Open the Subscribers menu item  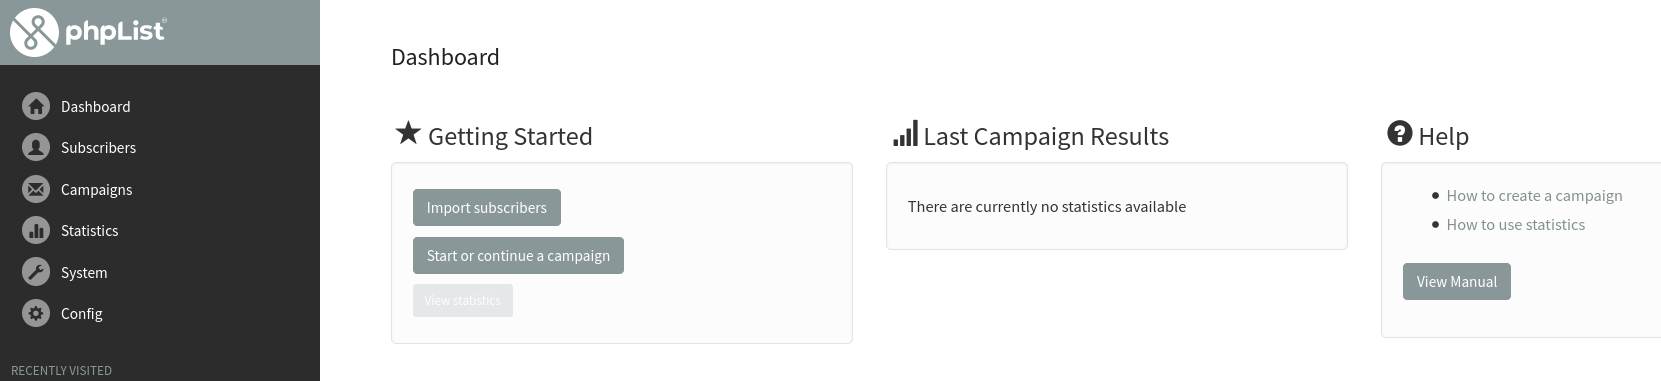[98, 147]
